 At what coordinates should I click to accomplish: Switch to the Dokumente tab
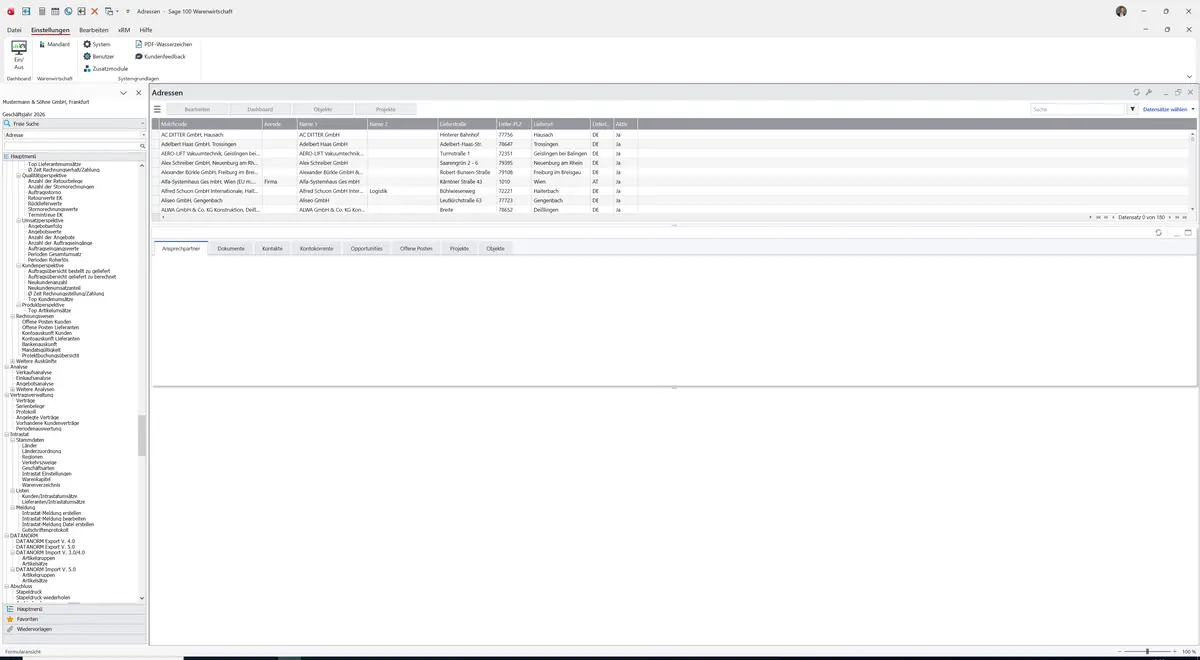[231, 248]
